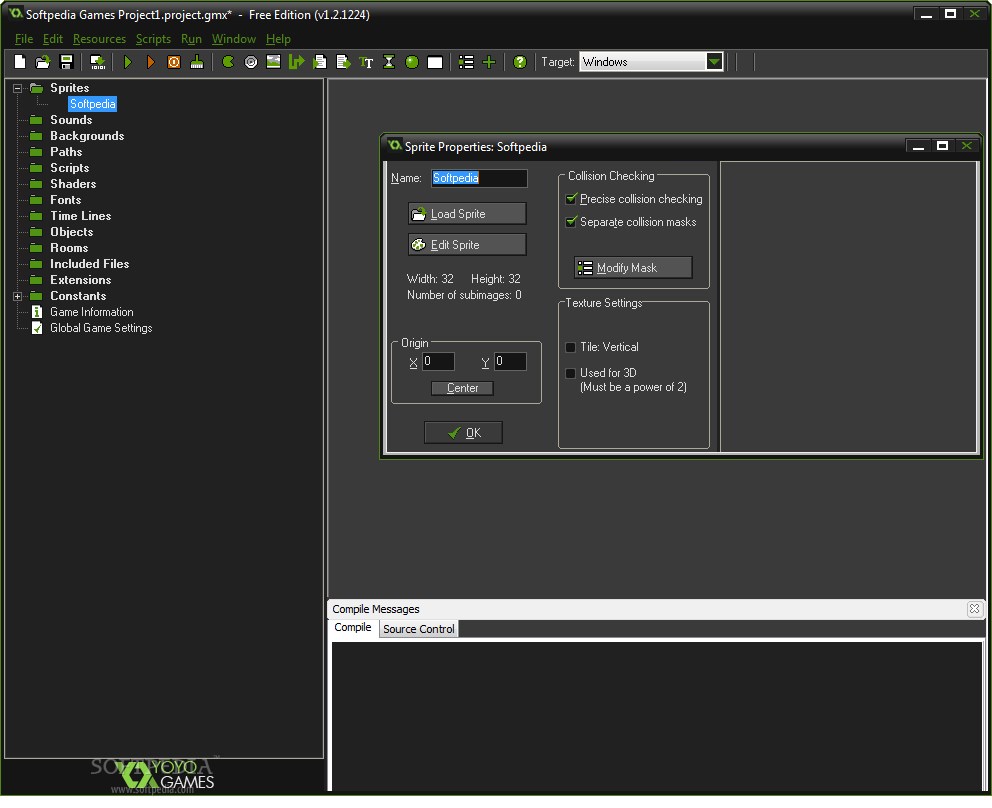Click the New project toolbar icon

pyautogui.click(x=20, y=62)
